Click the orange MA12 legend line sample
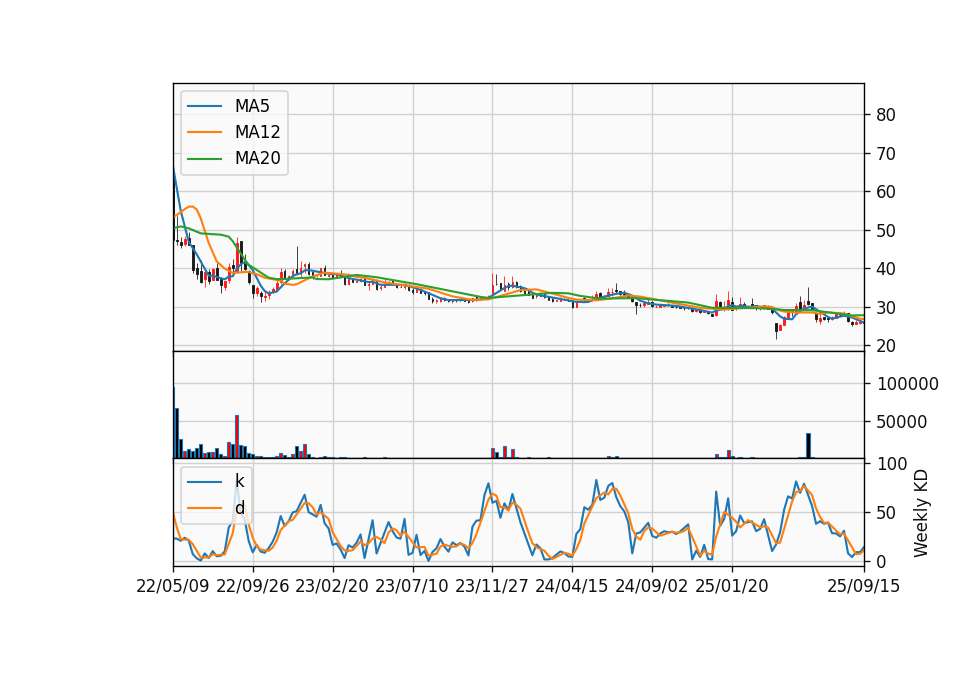 204,132
